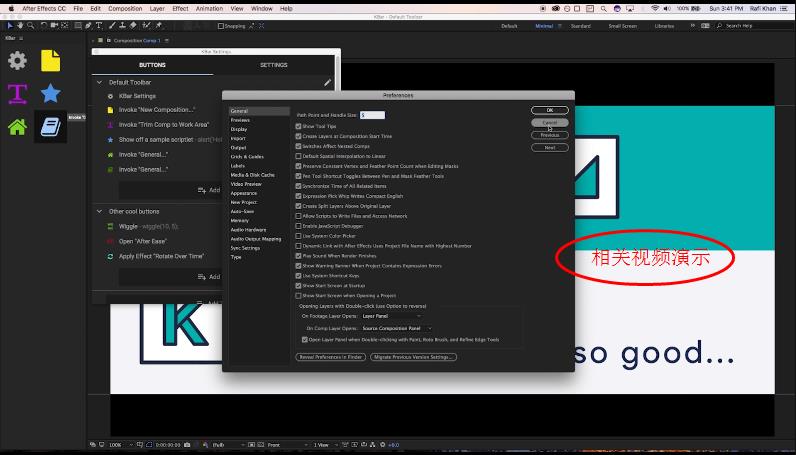Click the OK button in Preferences
The height and width of the screenshot is (455, 796).
[549, 110]
